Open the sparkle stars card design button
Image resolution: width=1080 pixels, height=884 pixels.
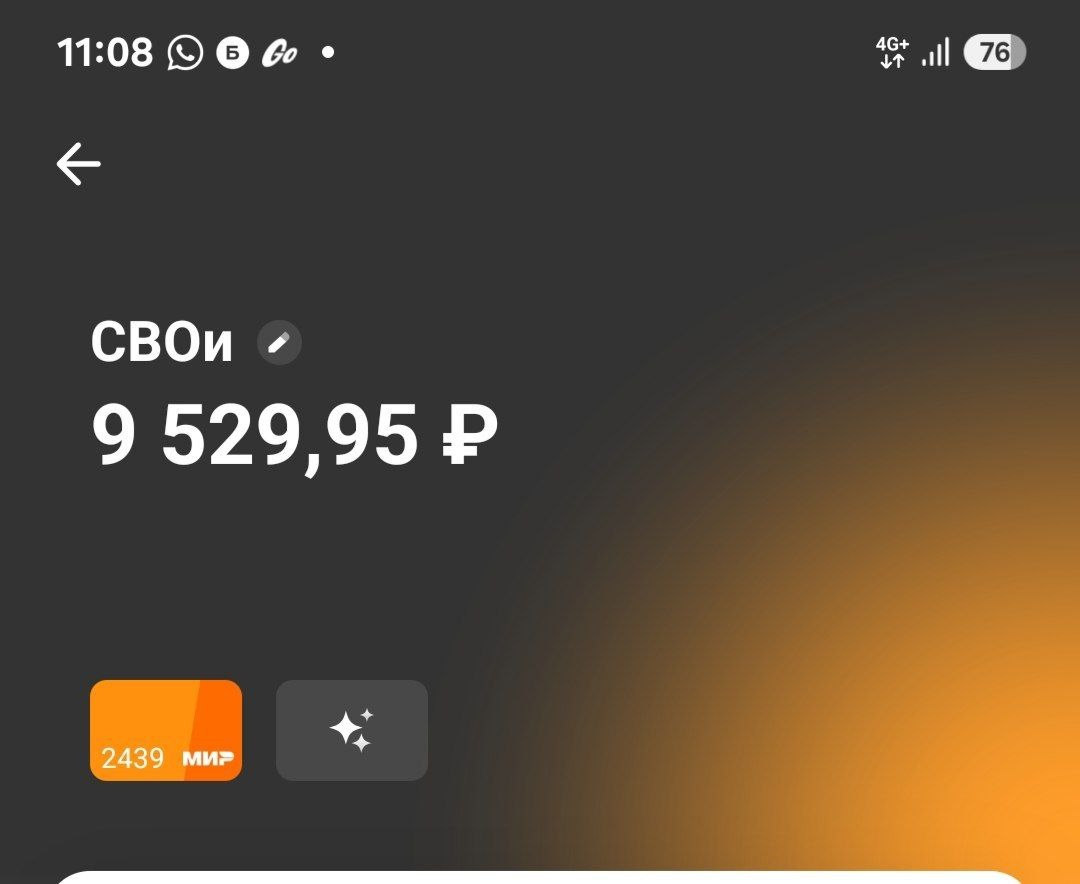[352, 730]
